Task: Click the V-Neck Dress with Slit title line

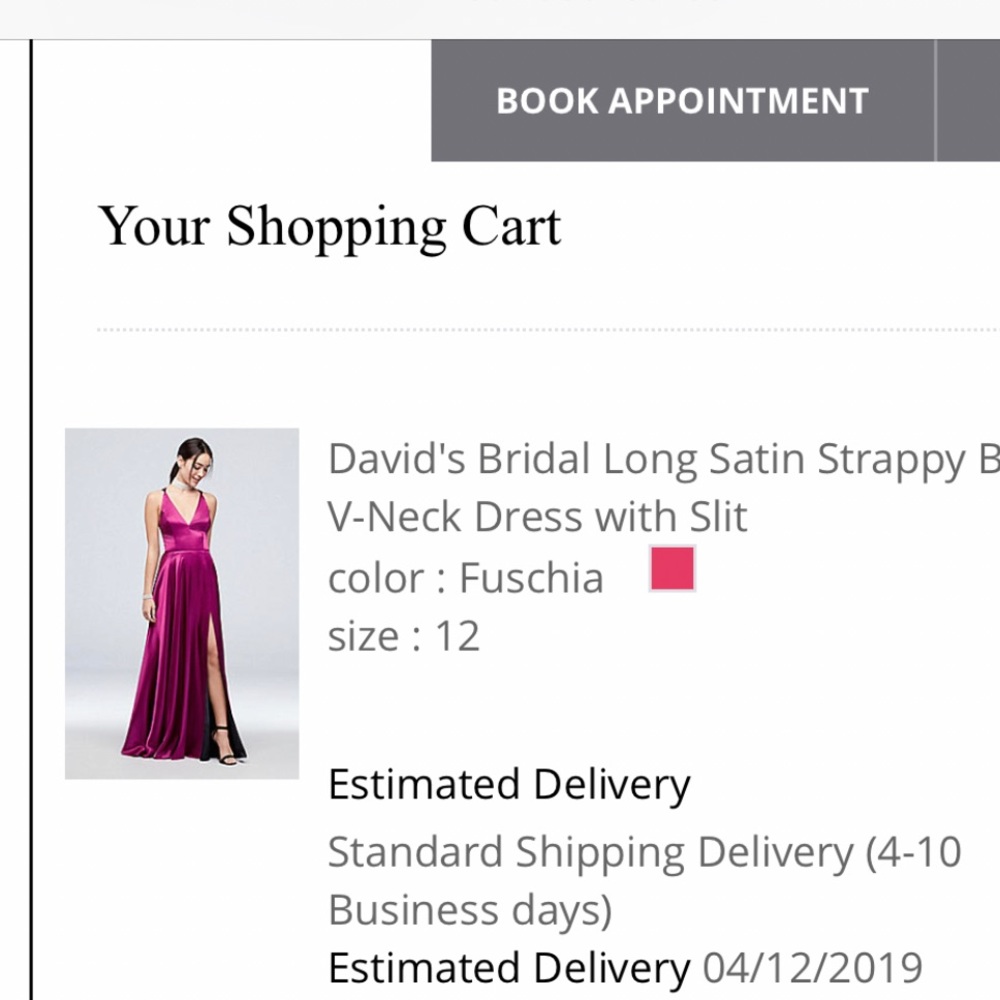Action: point(537,516)
